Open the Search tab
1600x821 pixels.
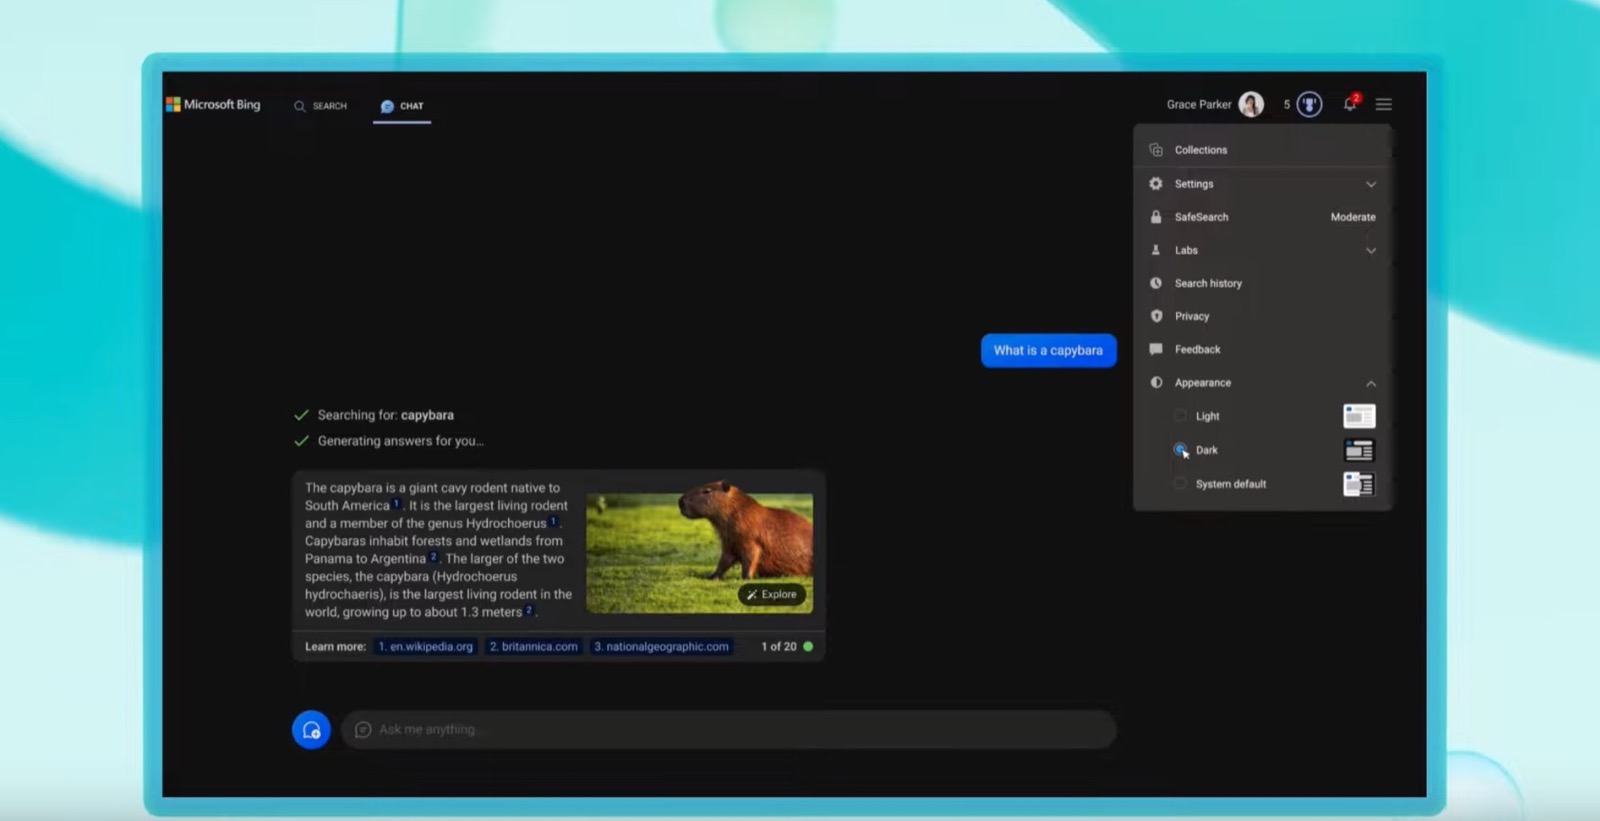point(320,106)
